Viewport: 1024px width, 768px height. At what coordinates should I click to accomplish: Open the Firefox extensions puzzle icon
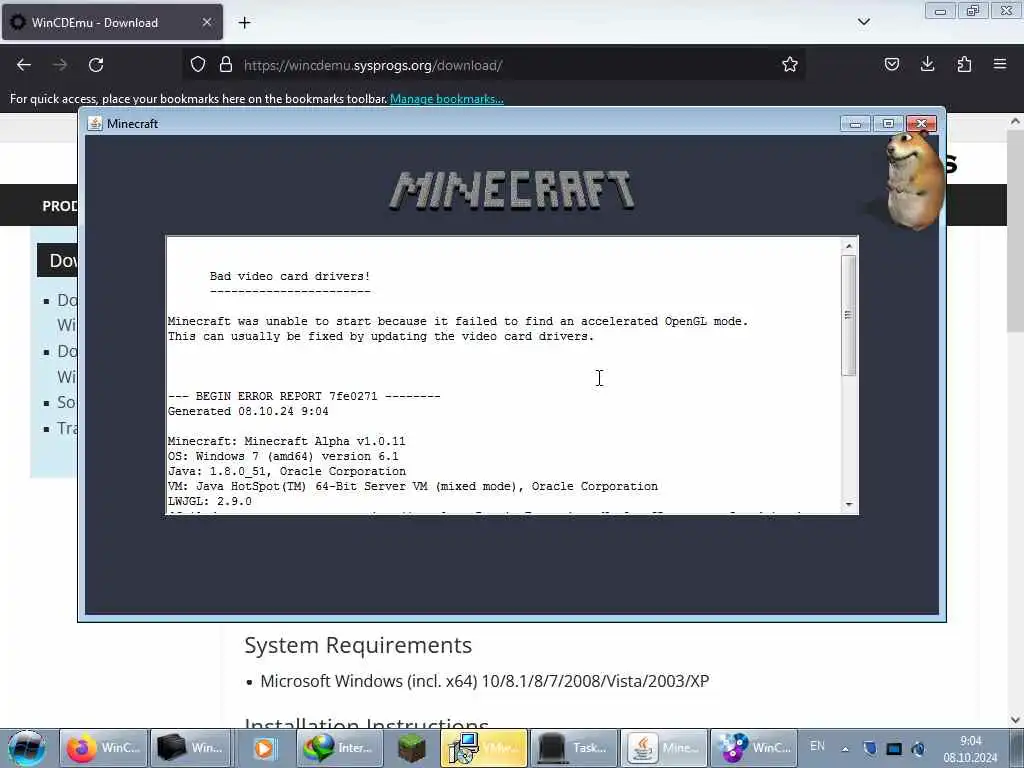click(964, 64)
